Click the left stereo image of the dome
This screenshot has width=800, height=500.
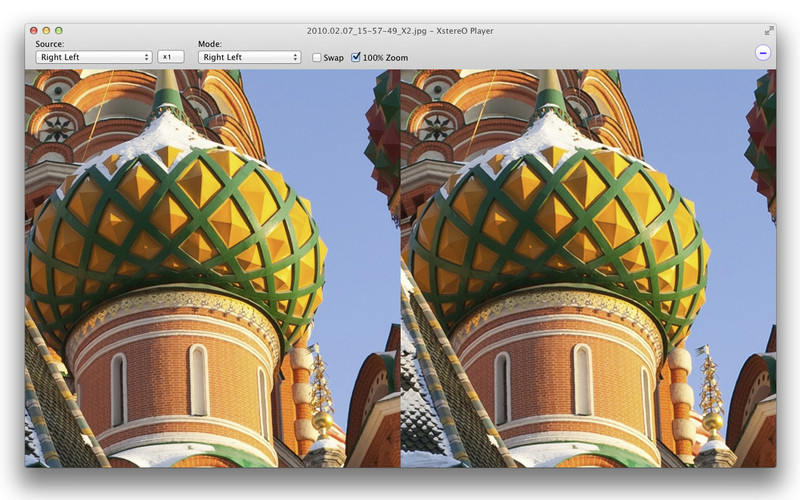(x=213, y=268)
